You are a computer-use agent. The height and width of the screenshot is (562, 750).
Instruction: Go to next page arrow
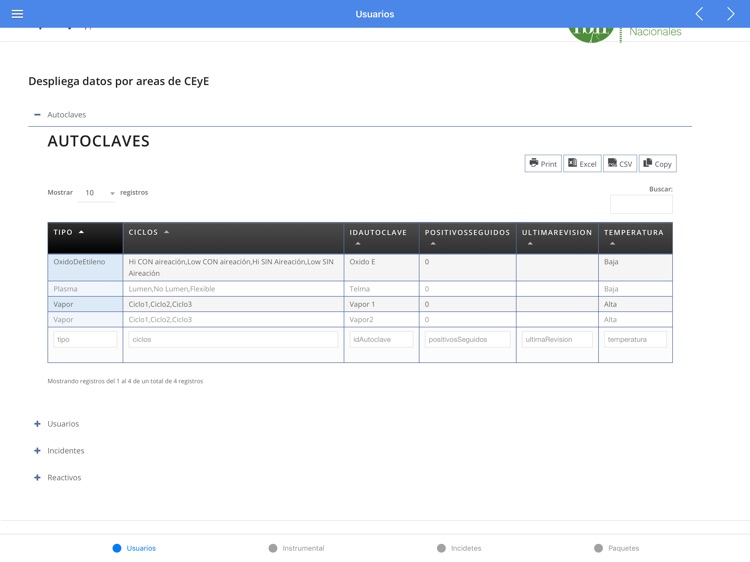coord(730,14)
